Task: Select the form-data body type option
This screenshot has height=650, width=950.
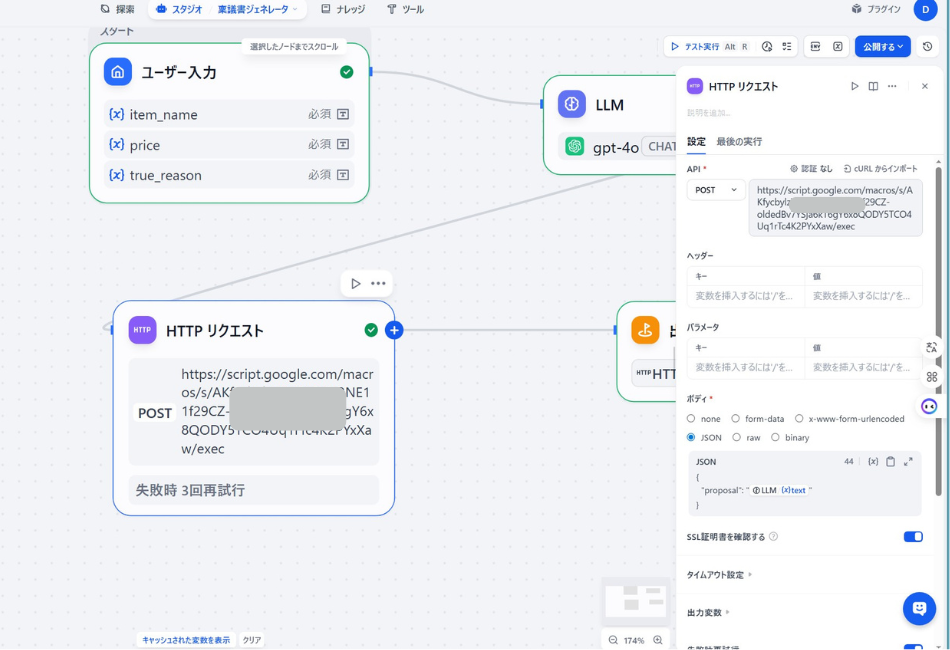Action: [737, 419]
